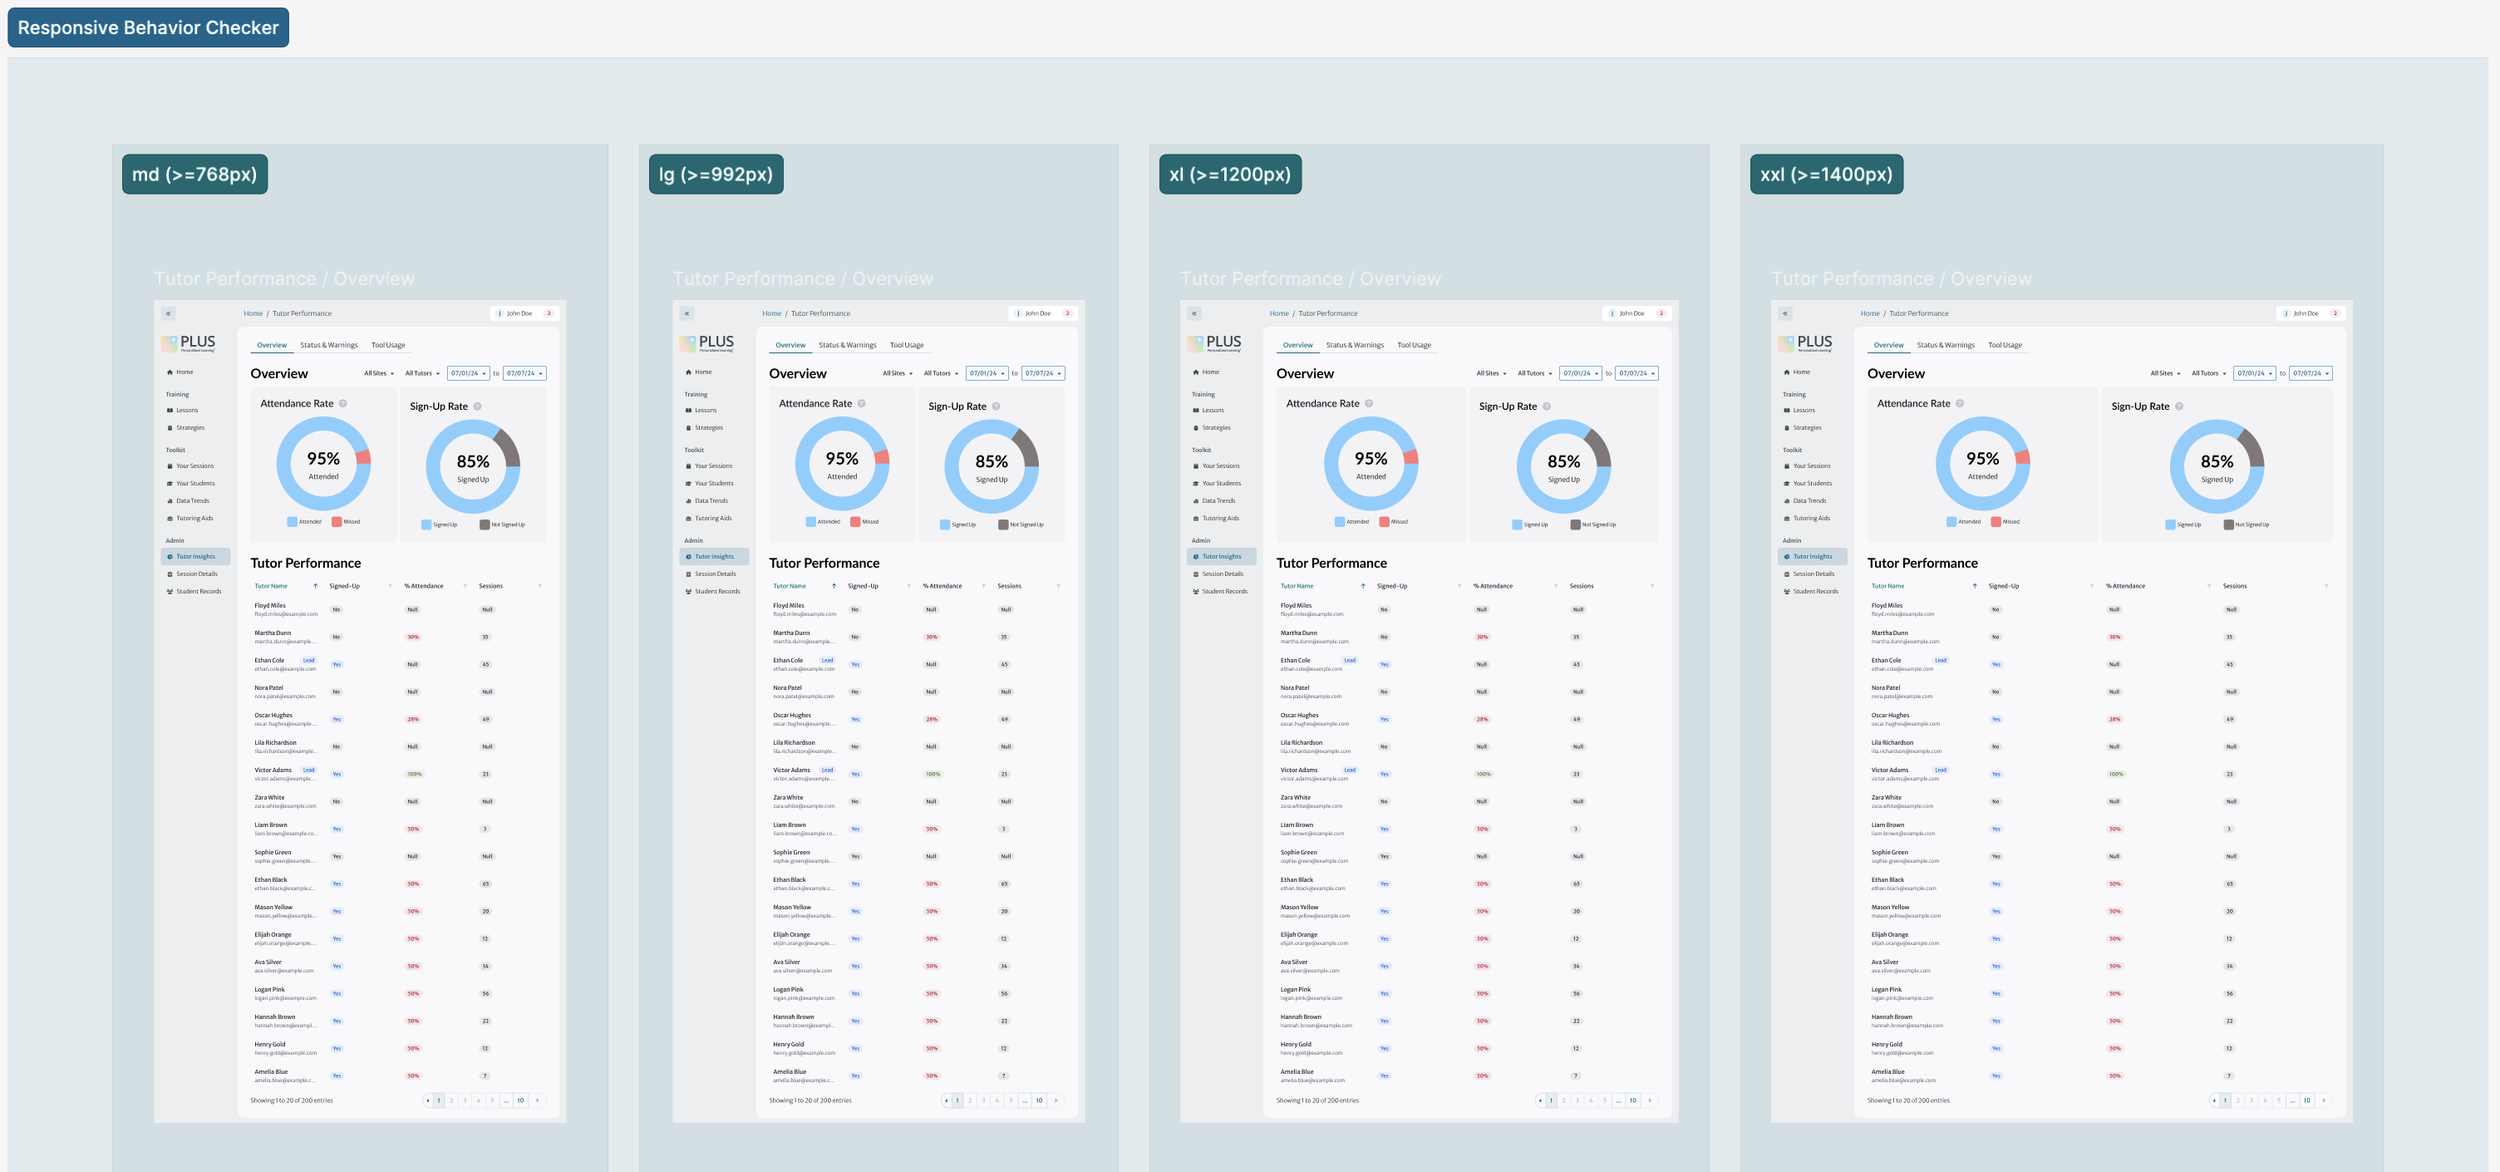Click Home icon in lg frame sidebar

[688, 372]
